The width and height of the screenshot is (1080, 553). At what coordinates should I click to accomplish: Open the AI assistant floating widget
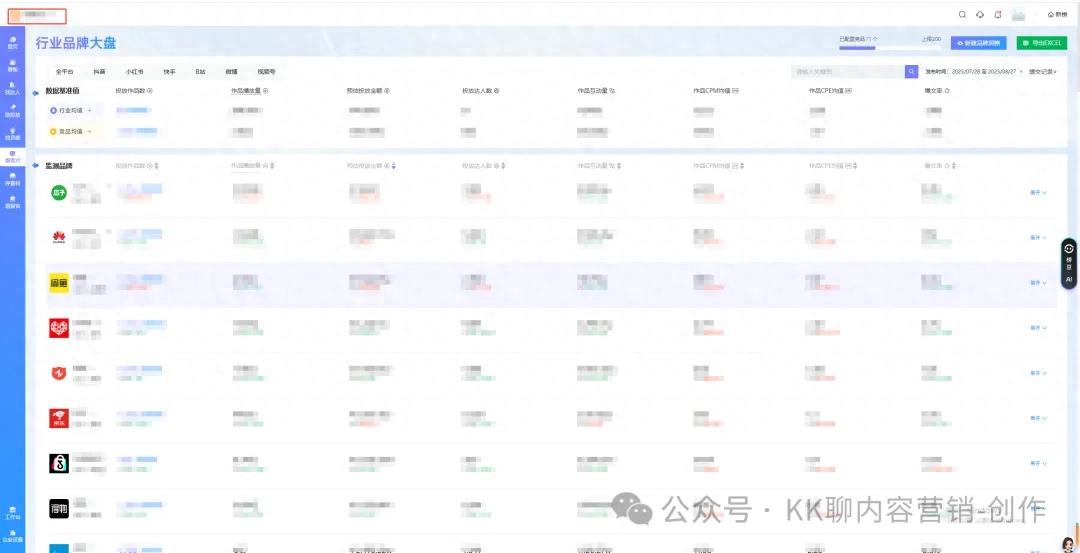1068,264
